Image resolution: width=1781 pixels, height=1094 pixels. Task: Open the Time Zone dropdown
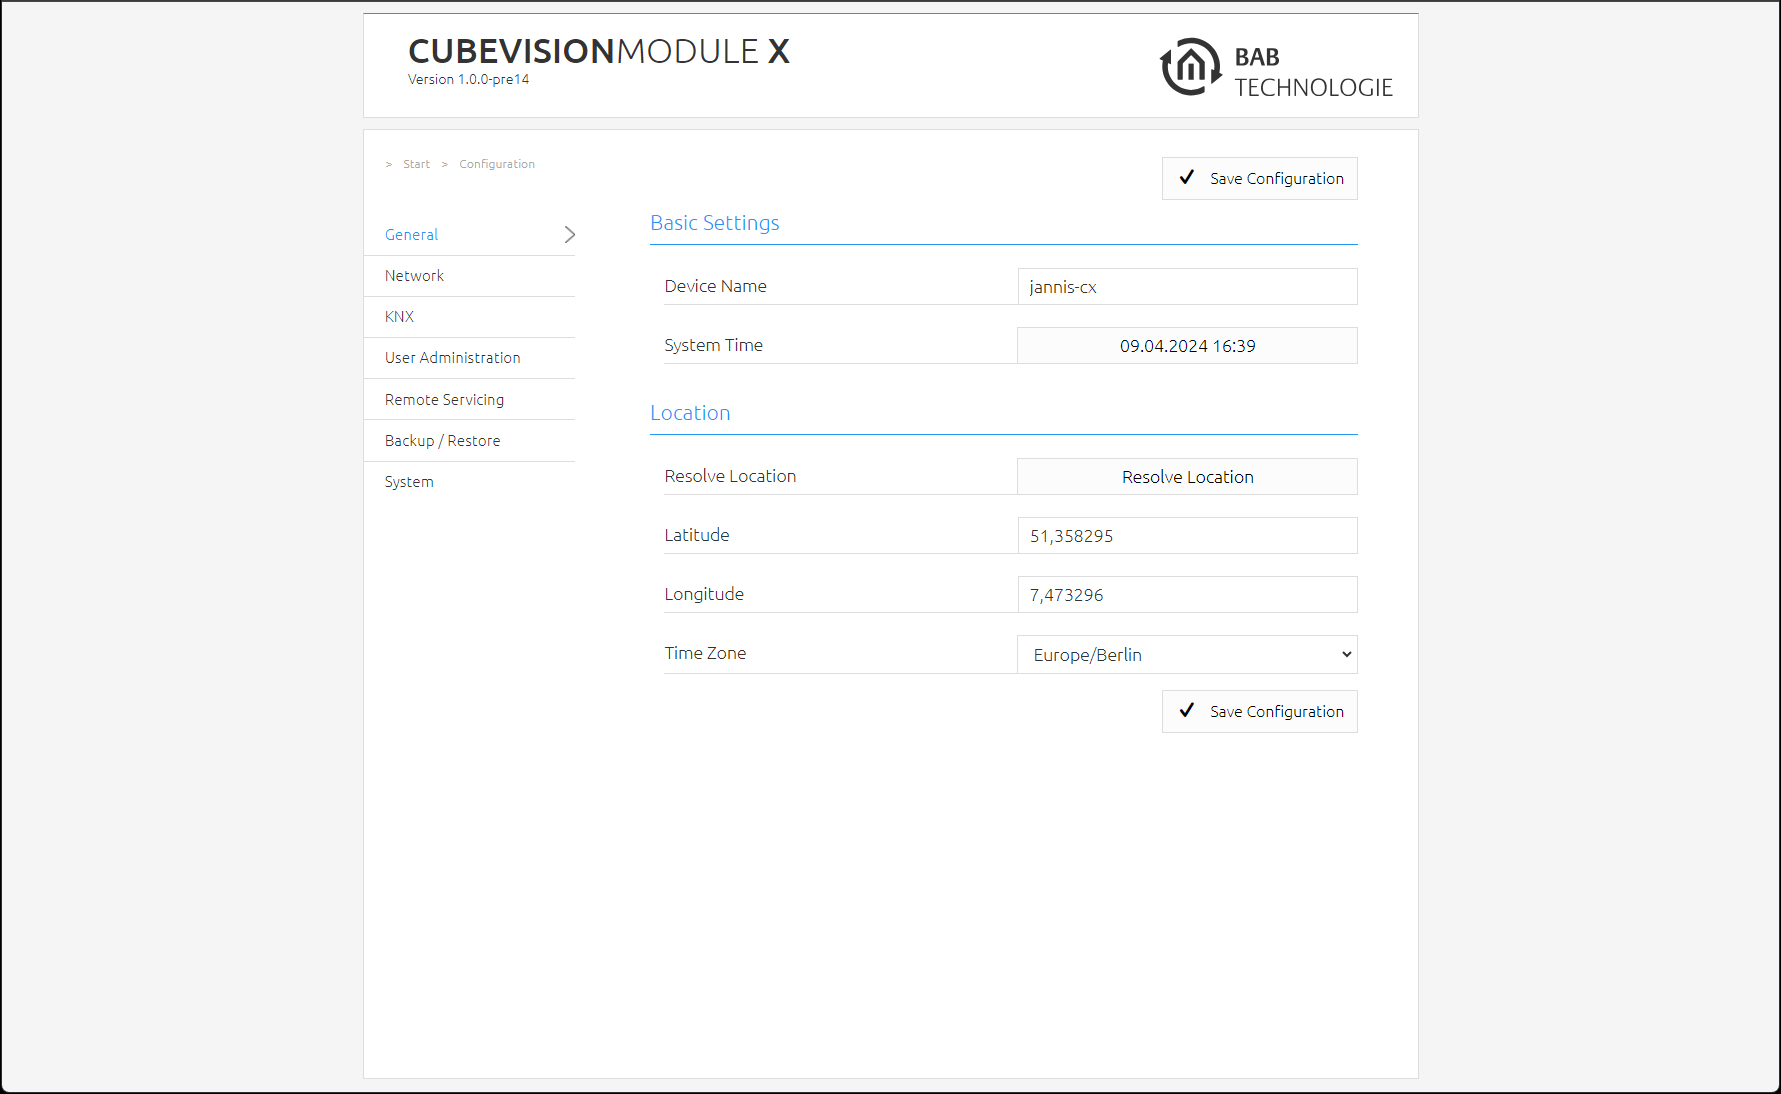1187,655
